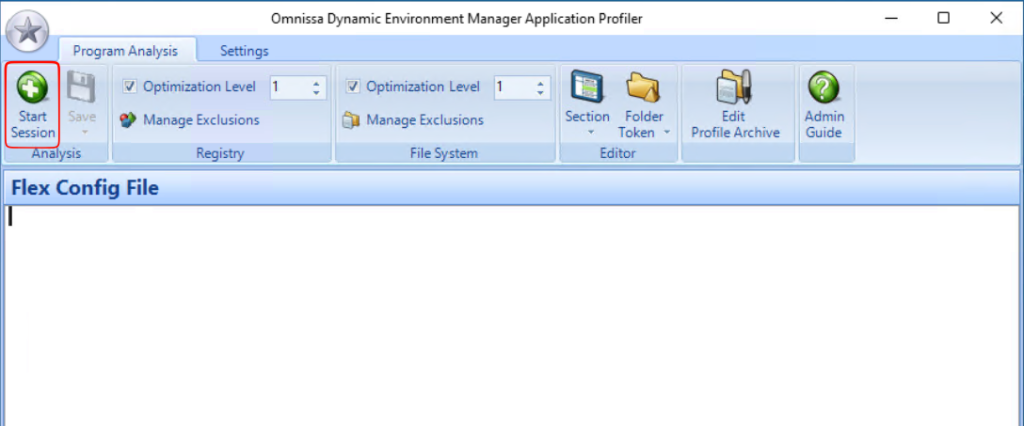Expand the Save dropdown arrow
Image resolution: width=1024 pixels, height=426 pixels.
[83, 133]
